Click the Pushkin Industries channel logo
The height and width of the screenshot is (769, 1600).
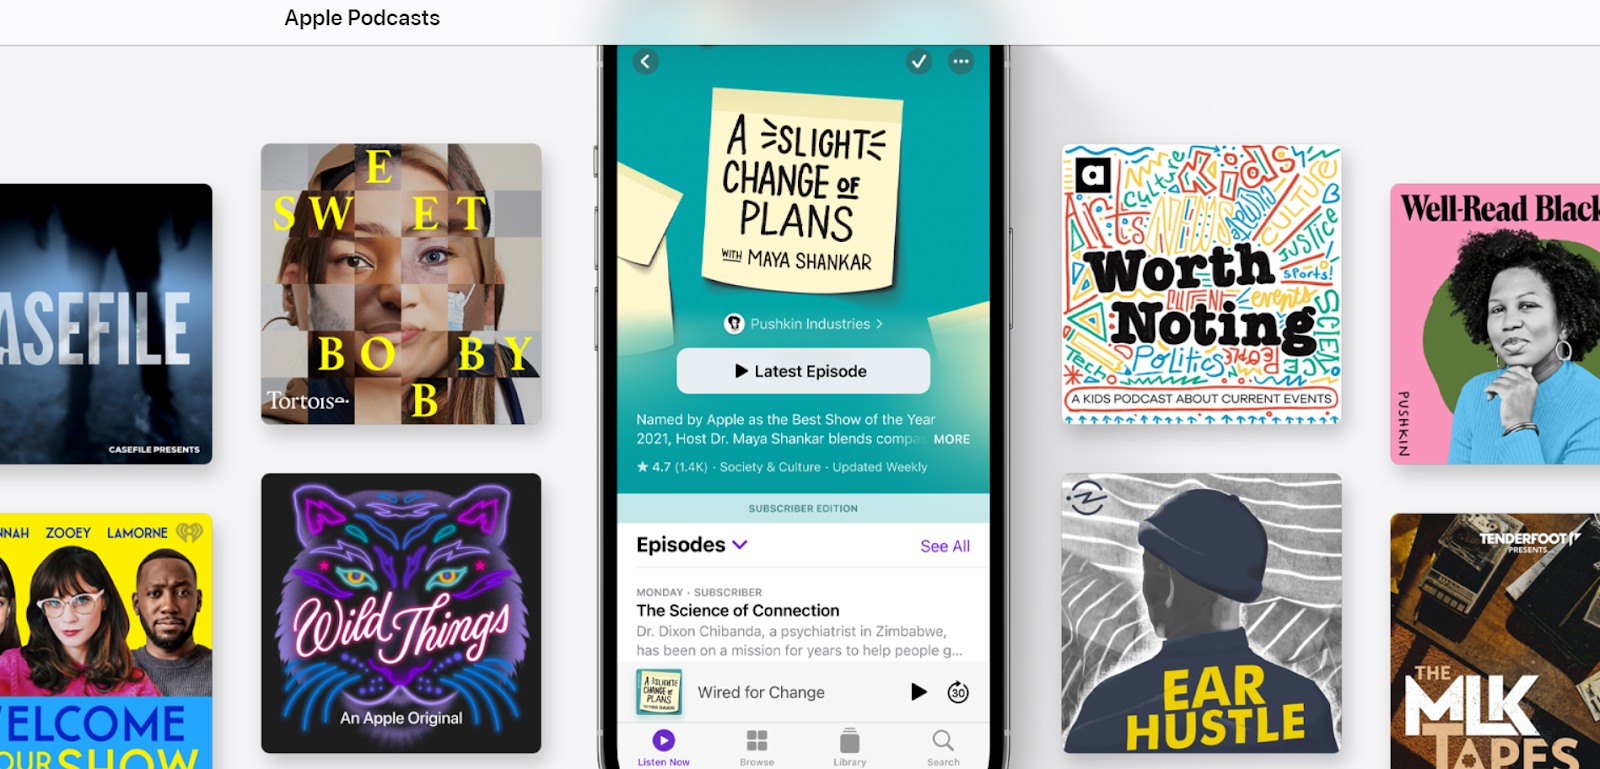pos(734,324)
